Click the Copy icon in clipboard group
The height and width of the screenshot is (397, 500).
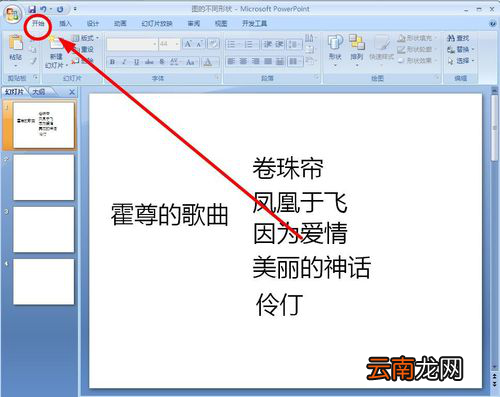click(x=33, y=49)
